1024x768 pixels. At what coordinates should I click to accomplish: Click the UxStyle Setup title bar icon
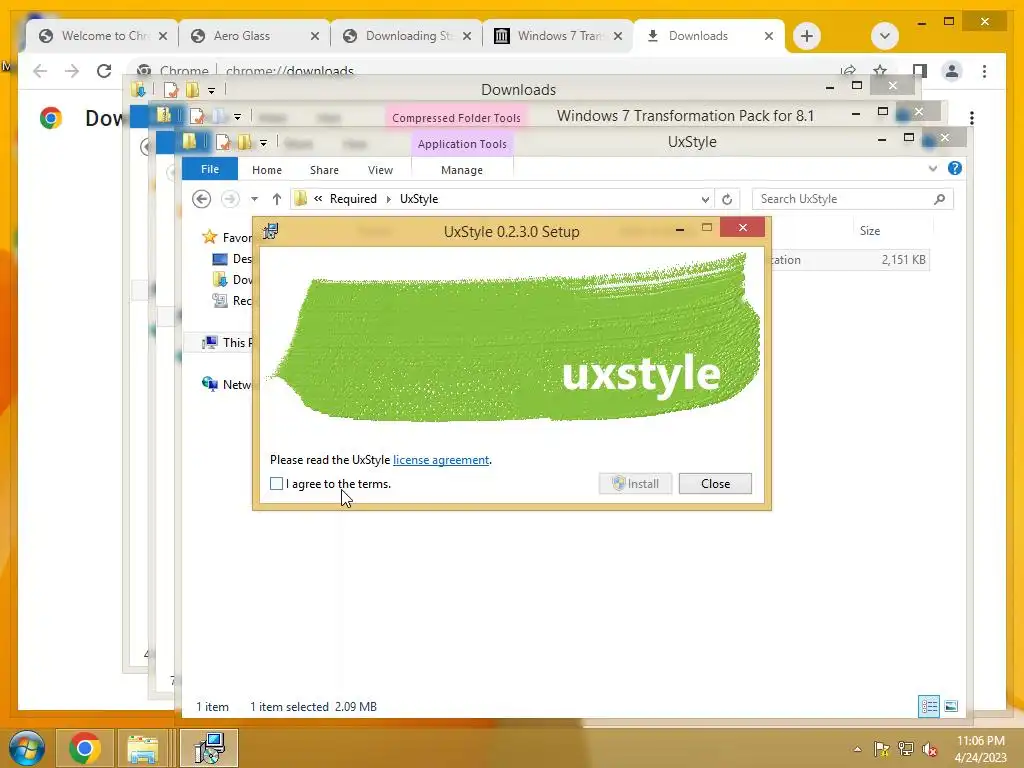point(270,231)
